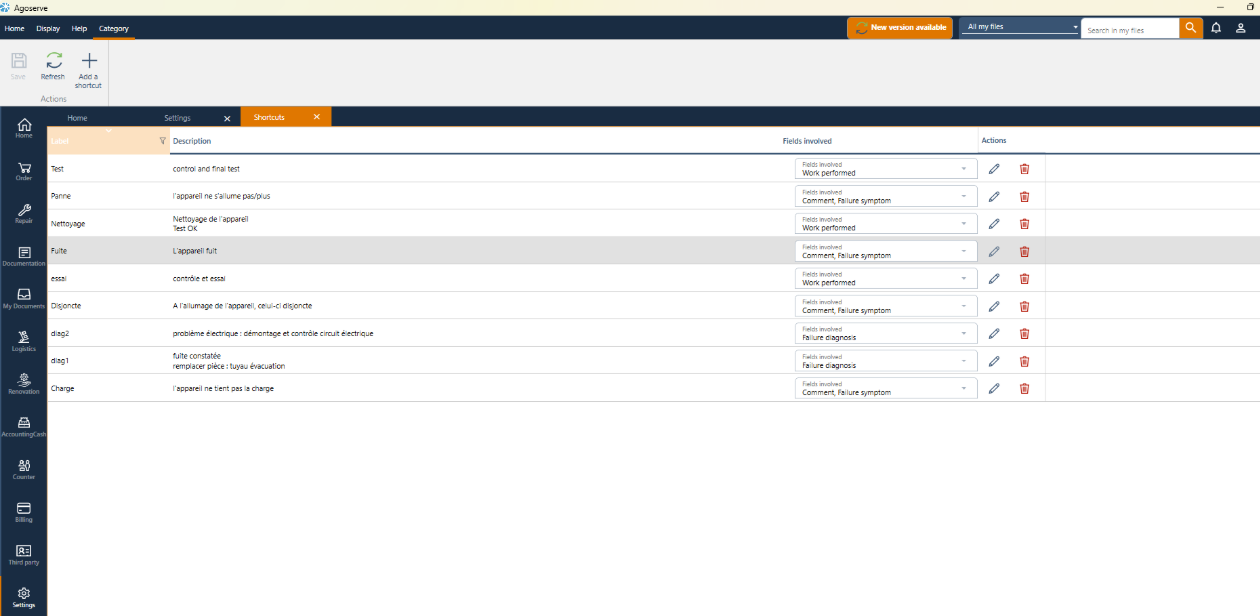Open Renovation module in sidebar
The image size is (1260, 616).
pos(24,384)
